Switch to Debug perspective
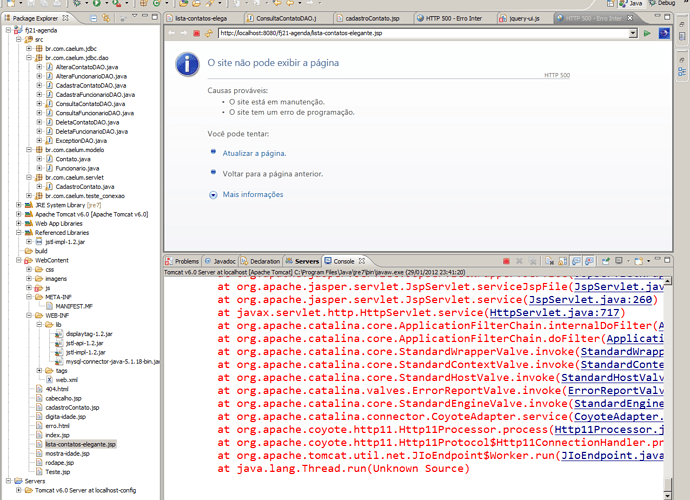Viewport: 690px width, 500px height. (662, 3)
